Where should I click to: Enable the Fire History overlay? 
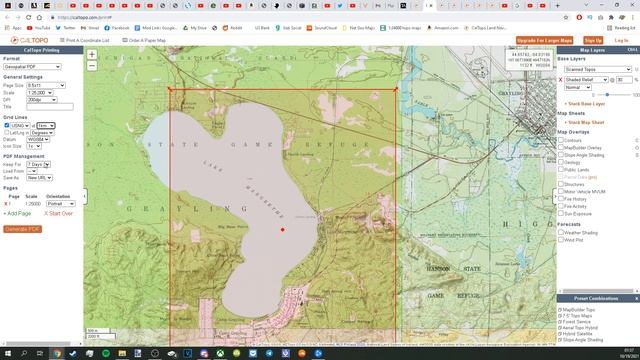pyautogui.click(x=561, y=199)
